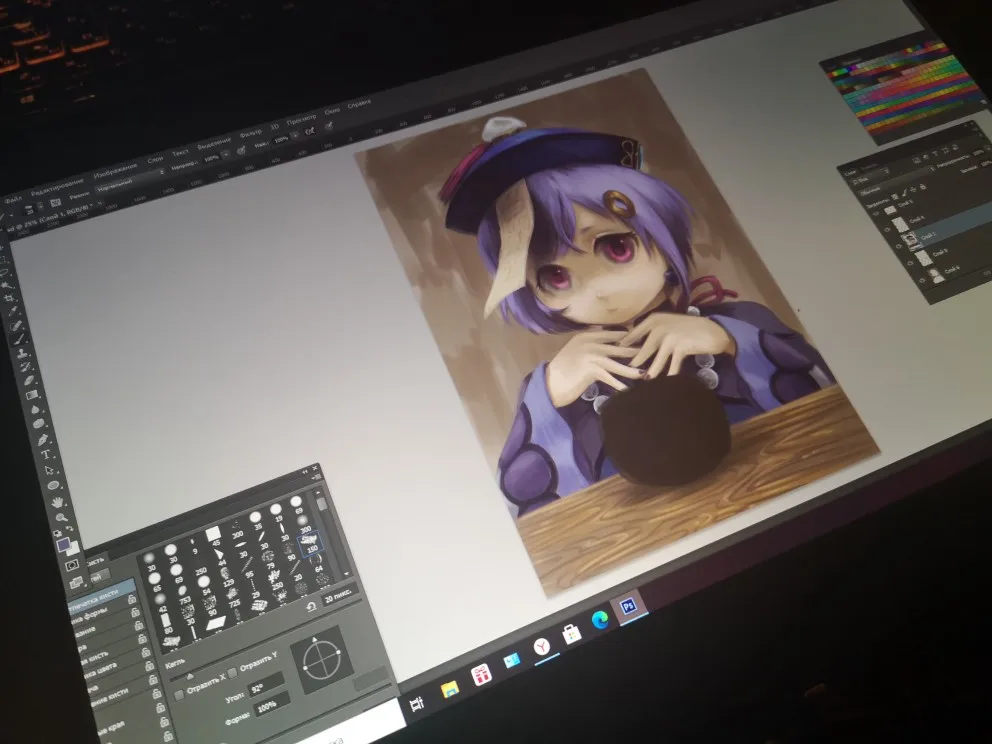
Task: Select Форма отпечатка кисти in Brush panel
Action: [102, 595]
